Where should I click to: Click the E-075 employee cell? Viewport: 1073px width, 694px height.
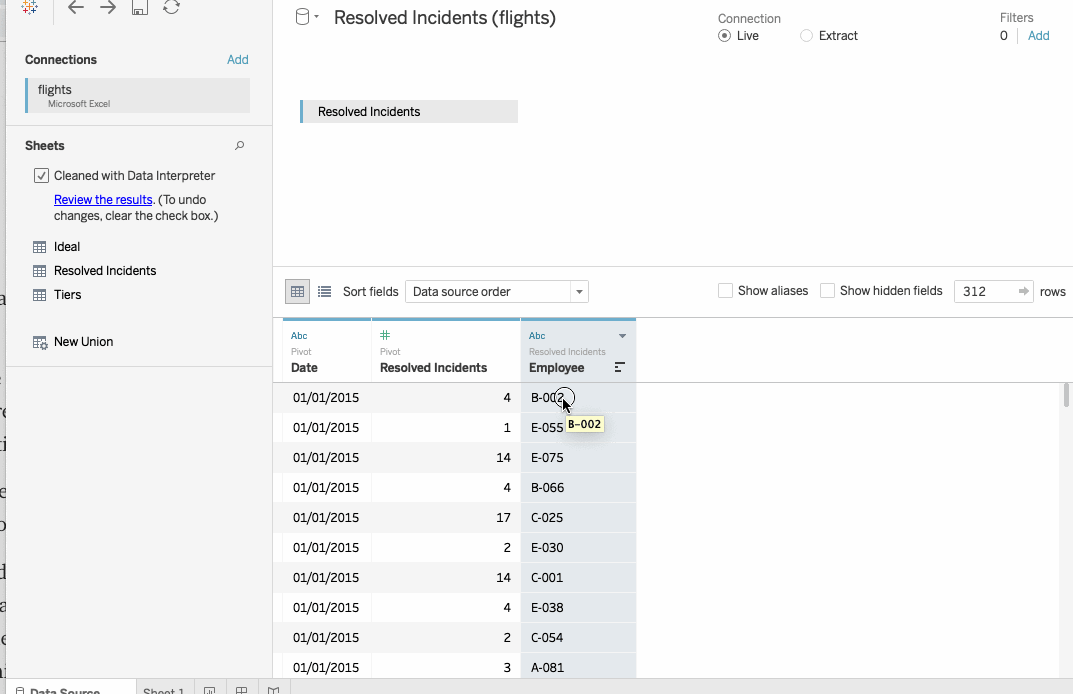click(x=578, y=458)
